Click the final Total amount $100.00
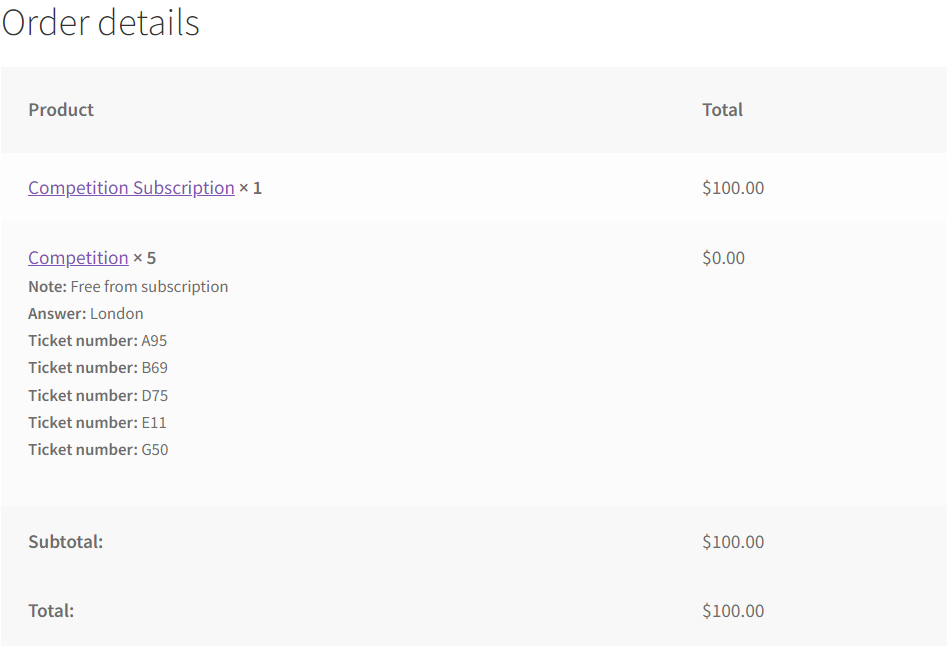The height and width of the screenshot is (652, 949). [x=733, y=611]
